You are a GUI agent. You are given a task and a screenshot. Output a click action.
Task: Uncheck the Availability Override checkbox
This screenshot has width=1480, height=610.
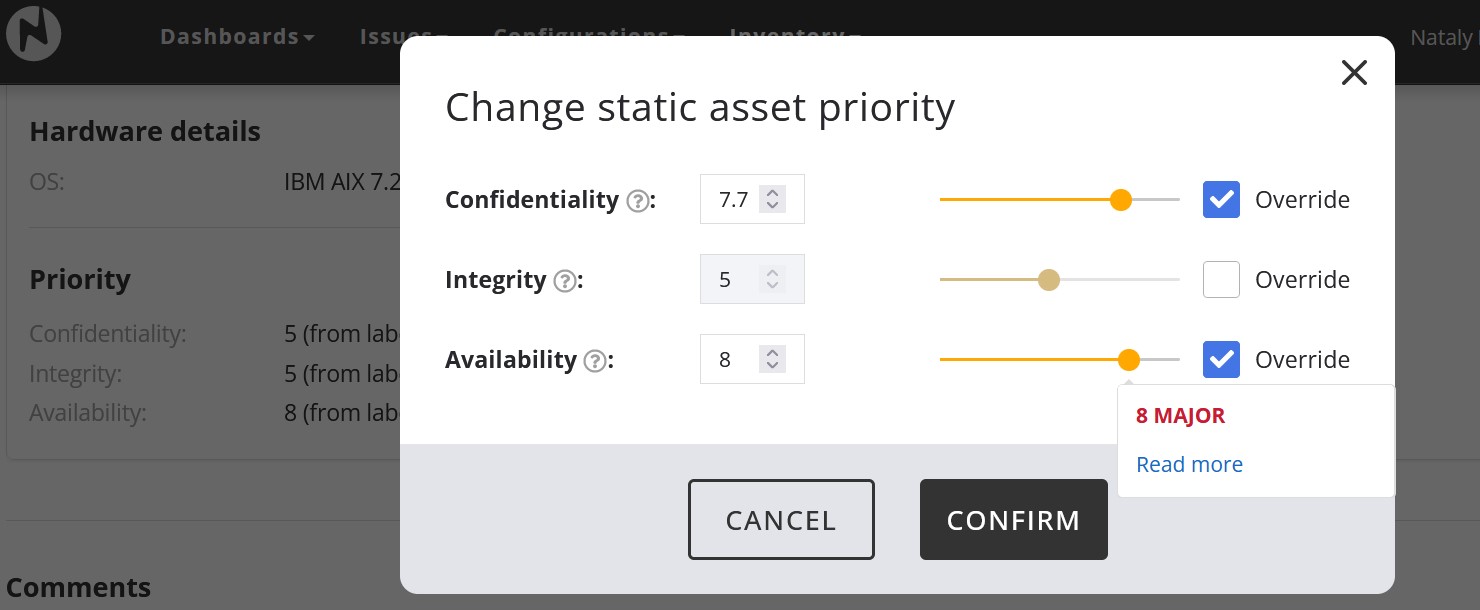click(1221, 360)
